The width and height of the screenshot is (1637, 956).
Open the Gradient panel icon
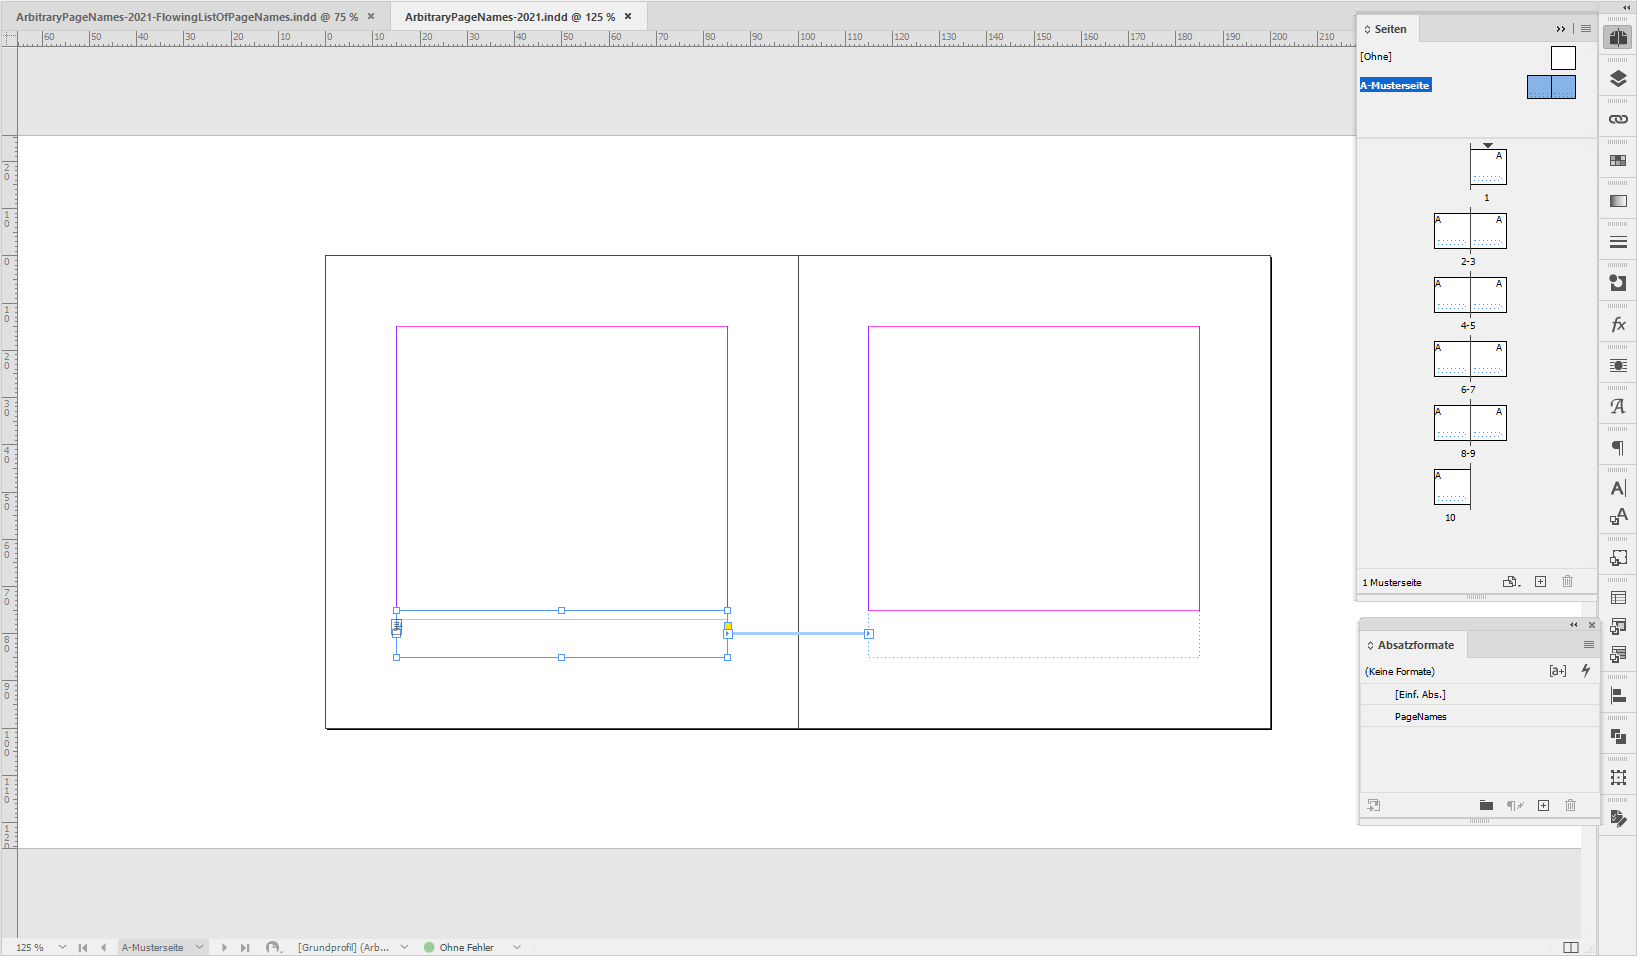point(1618,201)
